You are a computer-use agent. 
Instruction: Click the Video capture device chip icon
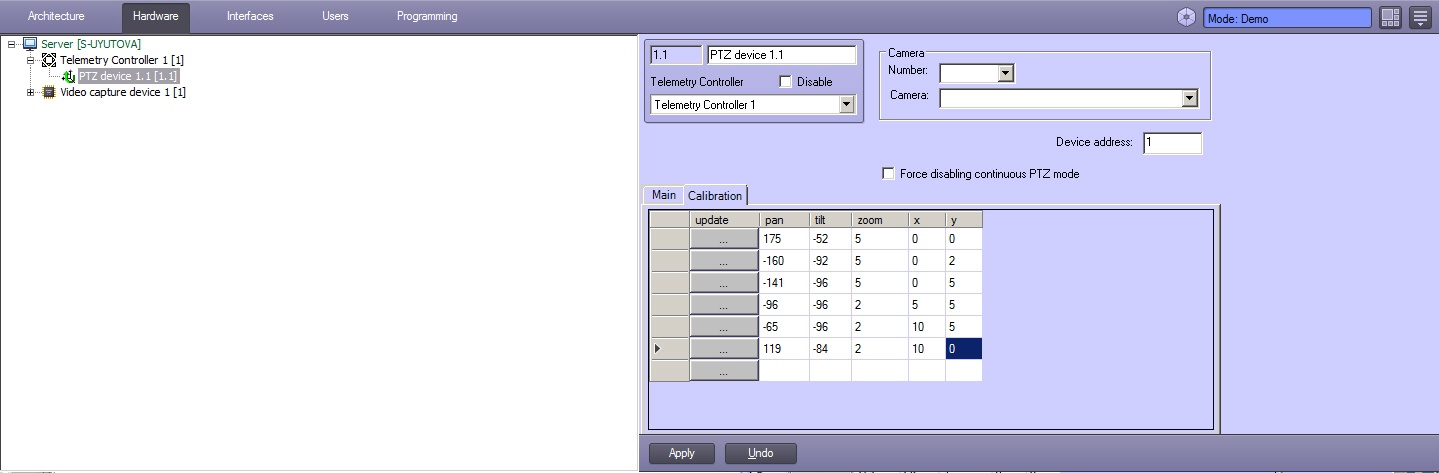49,92
